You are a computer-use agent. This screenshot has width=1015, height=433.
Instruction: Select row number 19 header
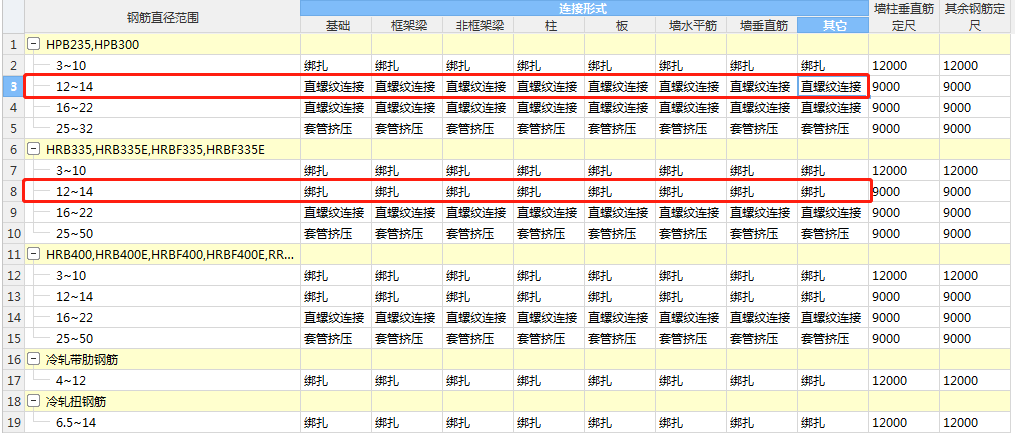(12, 422)
